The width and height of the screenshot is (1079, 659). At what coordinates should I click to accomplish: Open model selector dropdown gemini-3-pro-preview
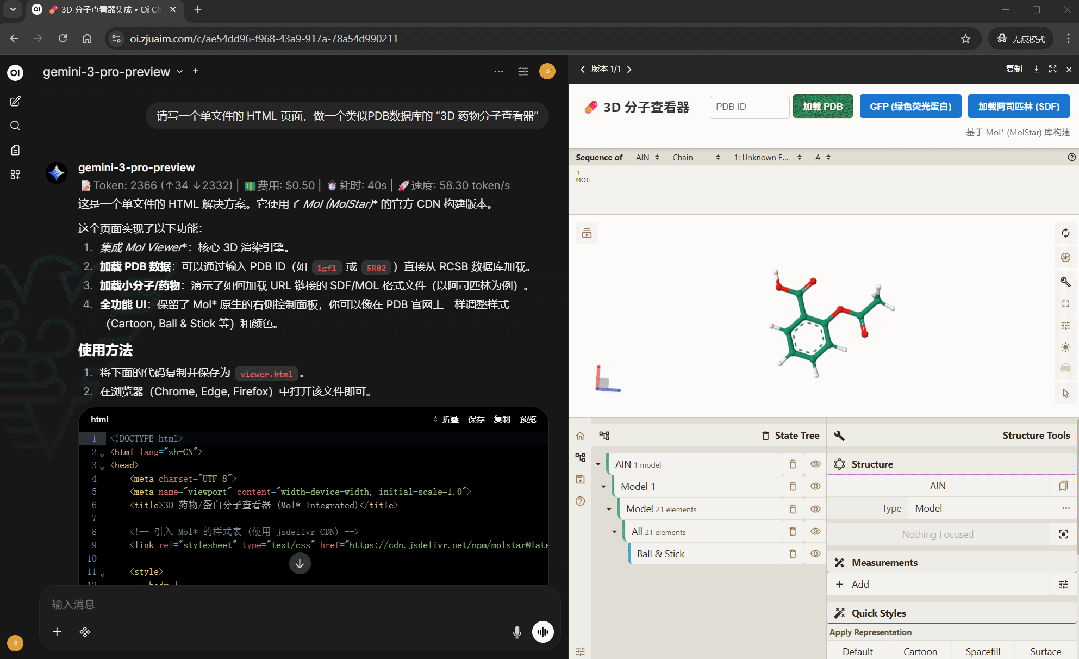click(113, 72)
